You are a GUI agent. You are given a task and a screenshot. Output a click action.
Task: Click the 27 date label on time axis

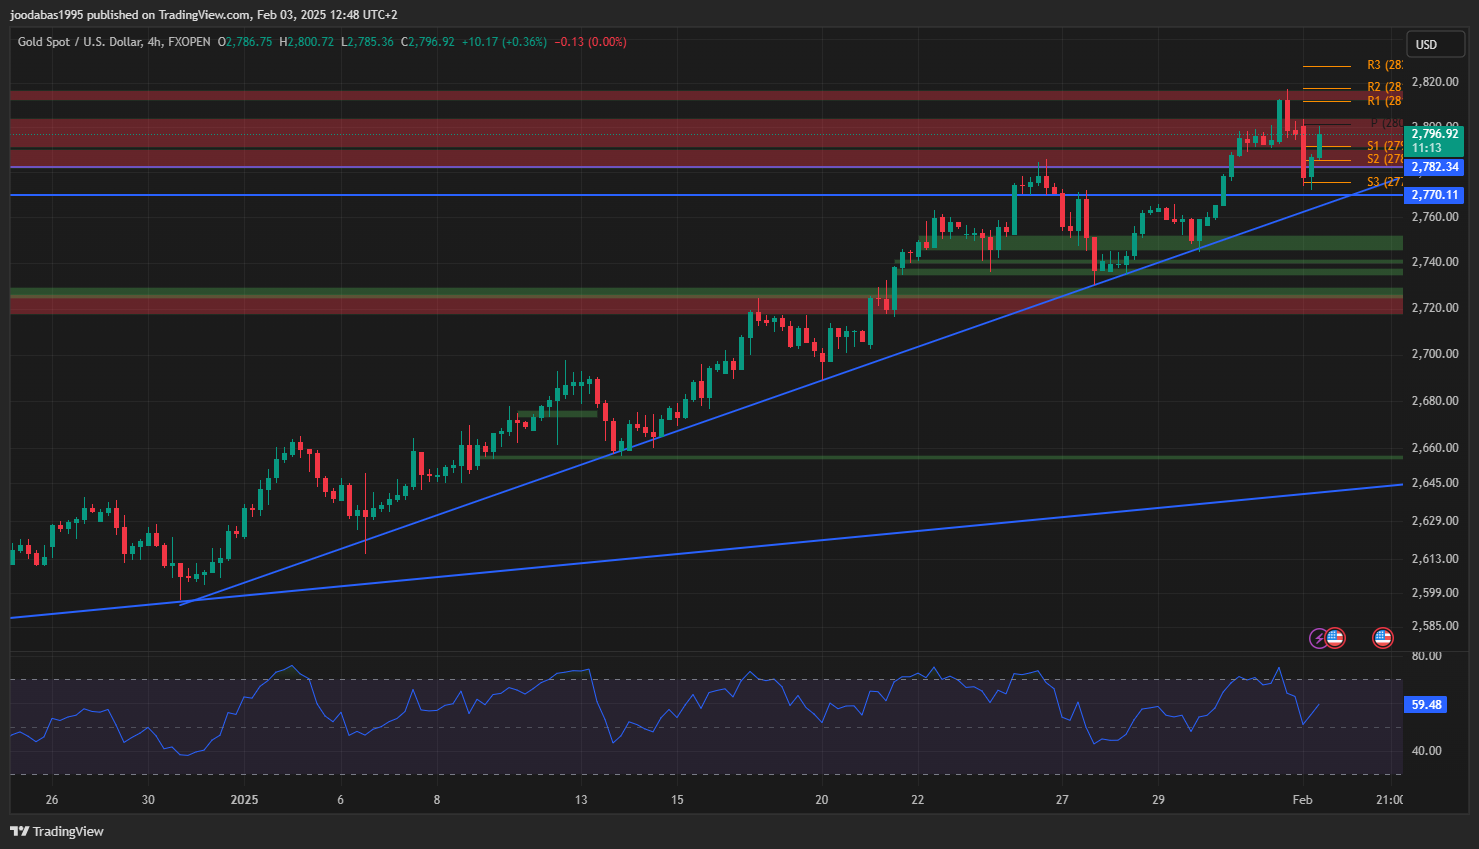[x=1062, y=800]
